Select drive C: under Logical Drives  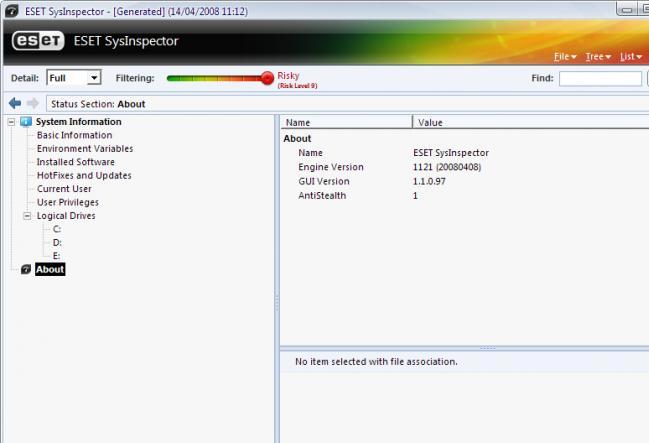57,229
